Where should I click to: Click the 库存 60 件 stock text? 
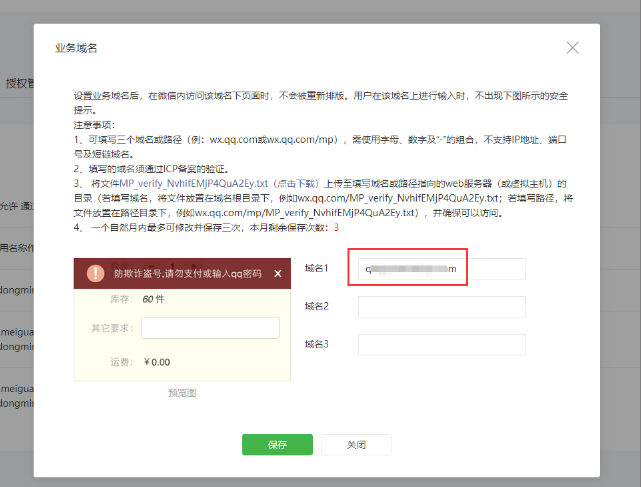138,298
